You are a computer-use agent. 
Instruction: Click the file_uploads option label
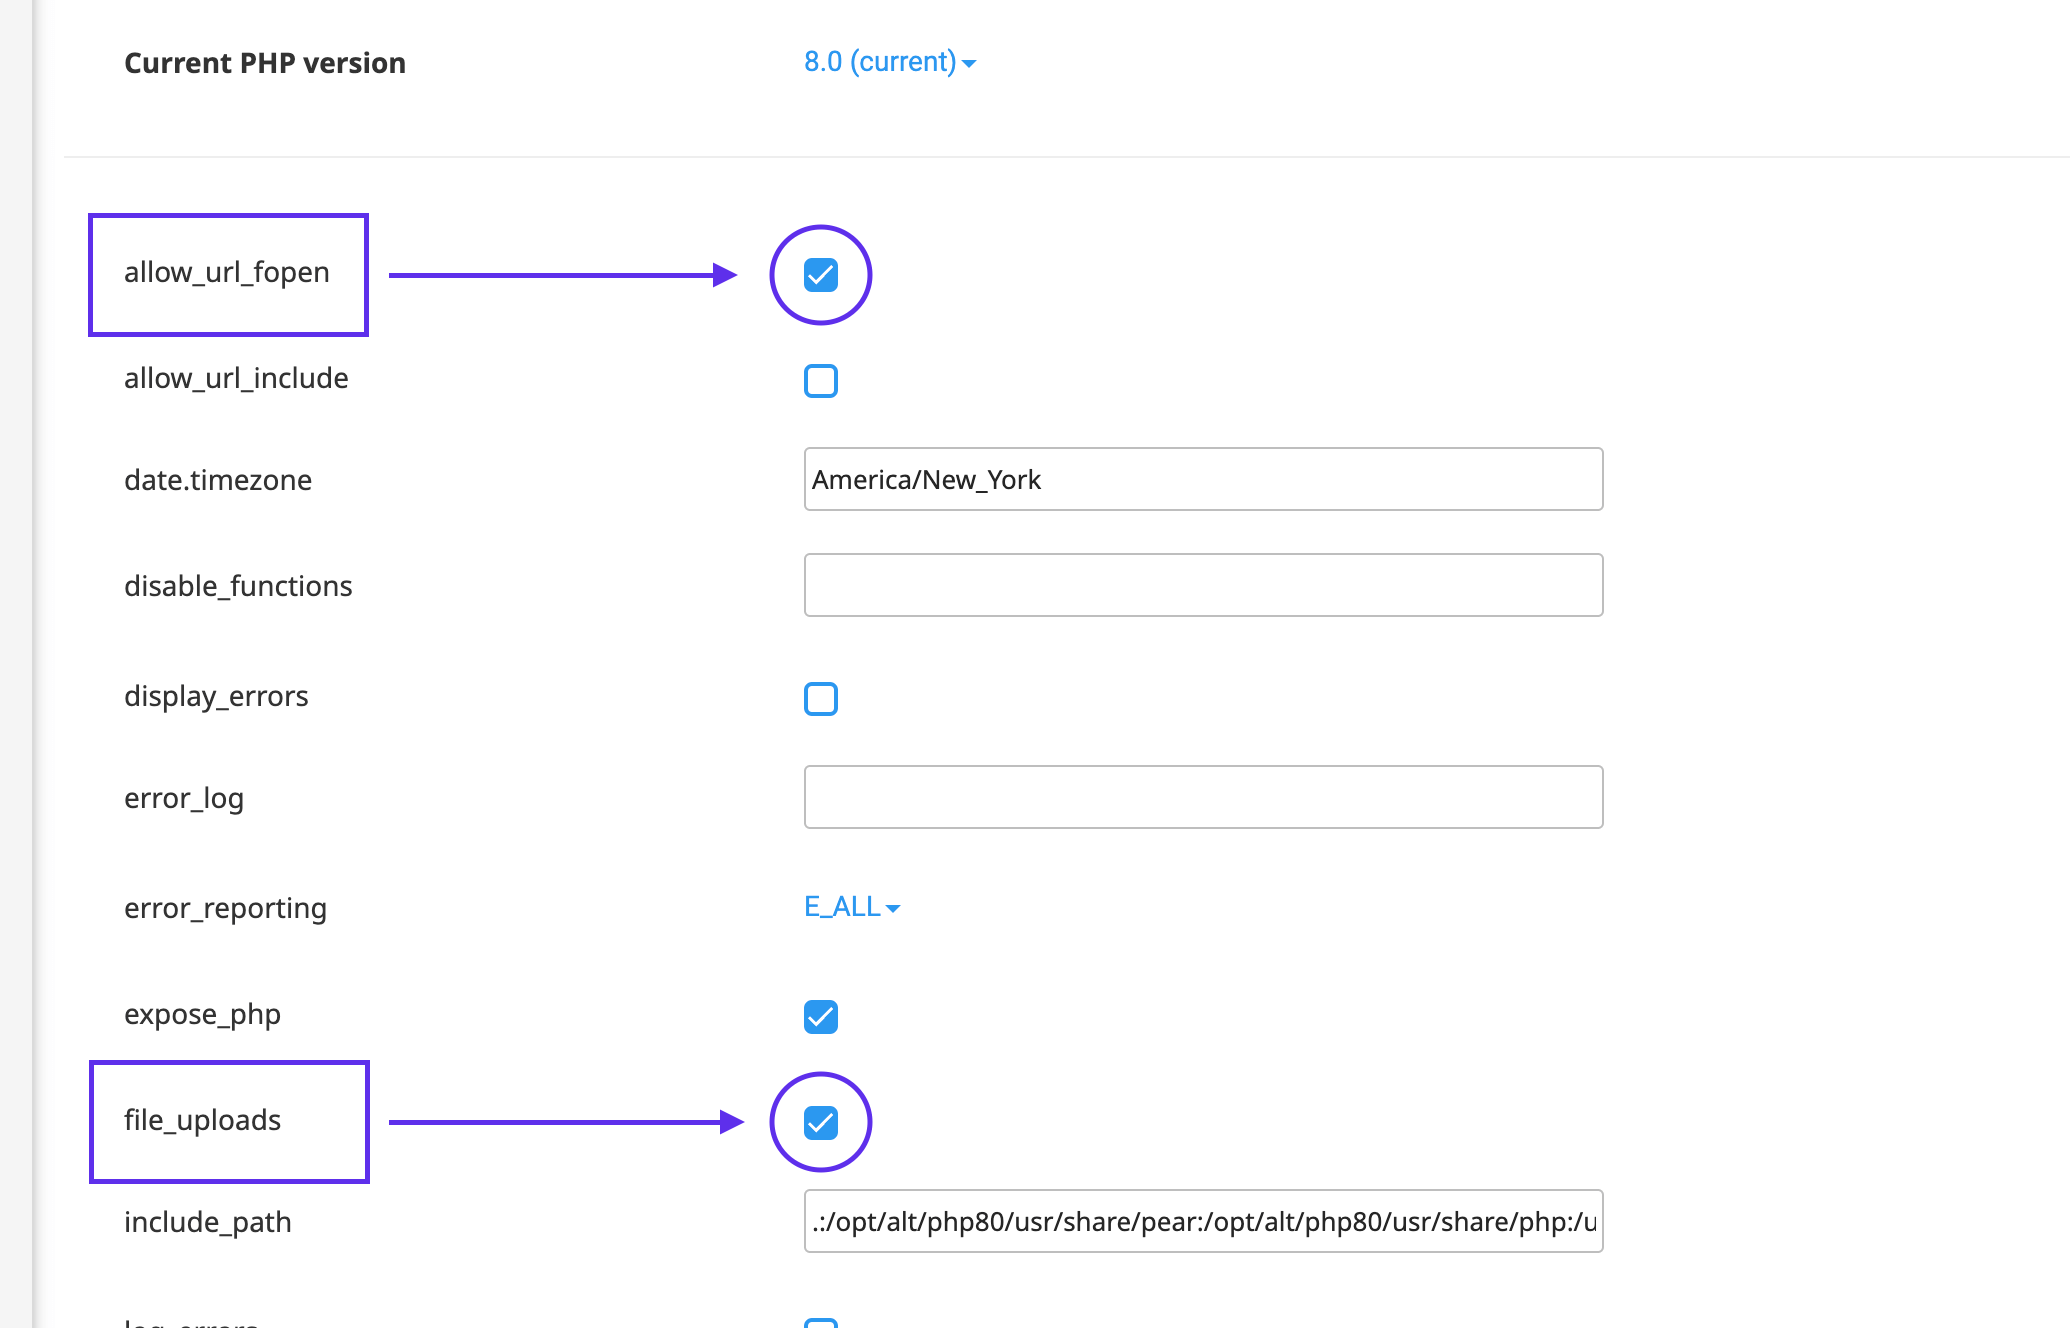tap(202, 1120)
